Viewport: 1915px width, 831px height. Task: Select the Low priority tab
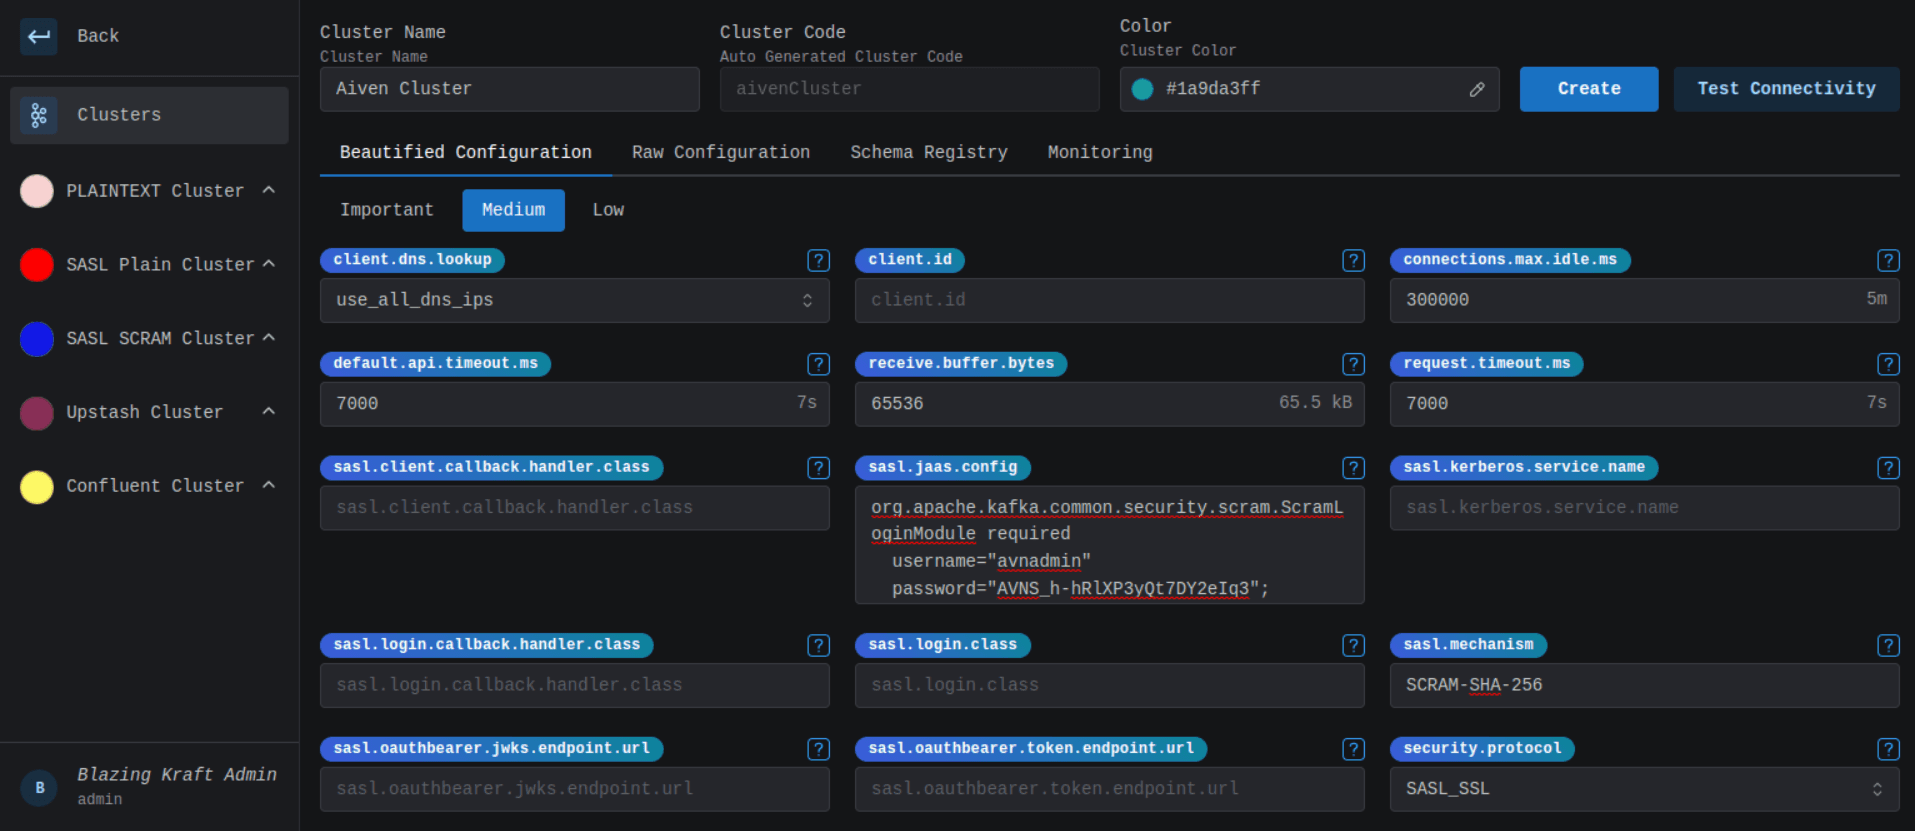point(608,210)
